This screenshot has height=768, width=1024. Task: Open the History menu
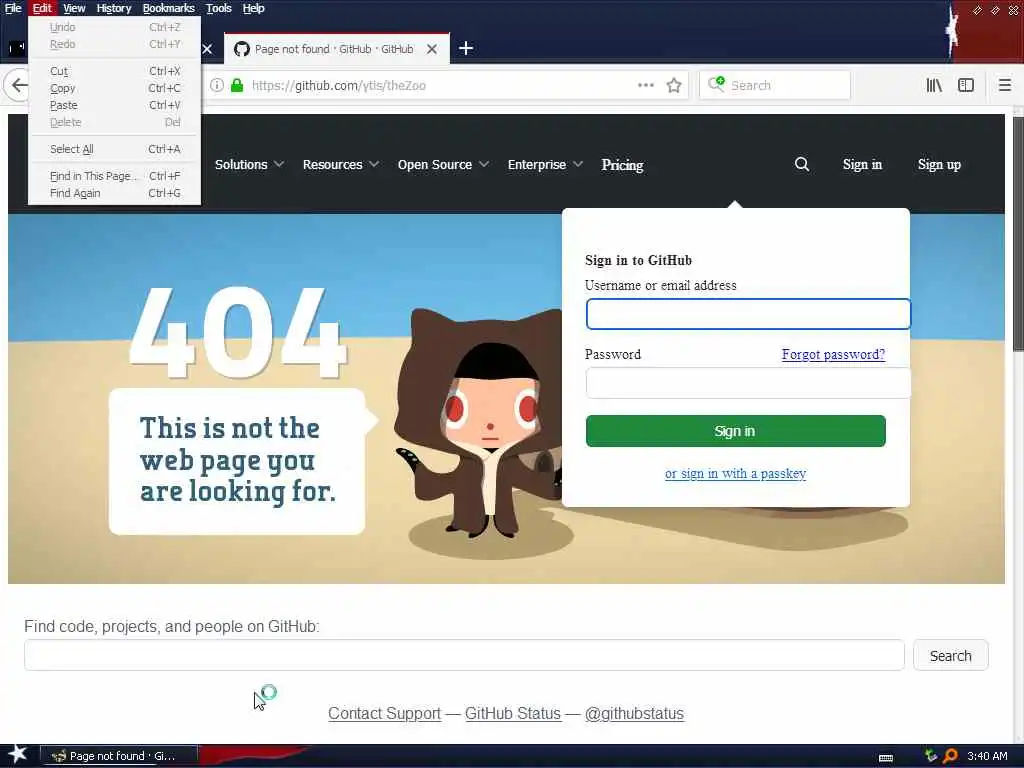pos(114,8)
